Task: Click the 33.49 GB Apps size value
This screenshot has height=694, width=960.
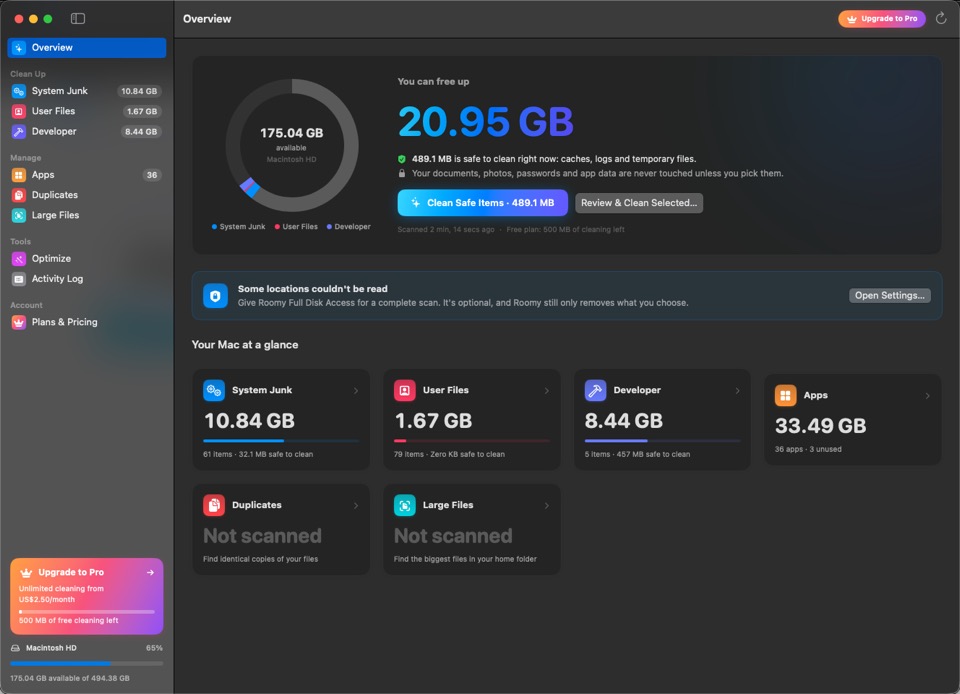Action: (820, 426)
